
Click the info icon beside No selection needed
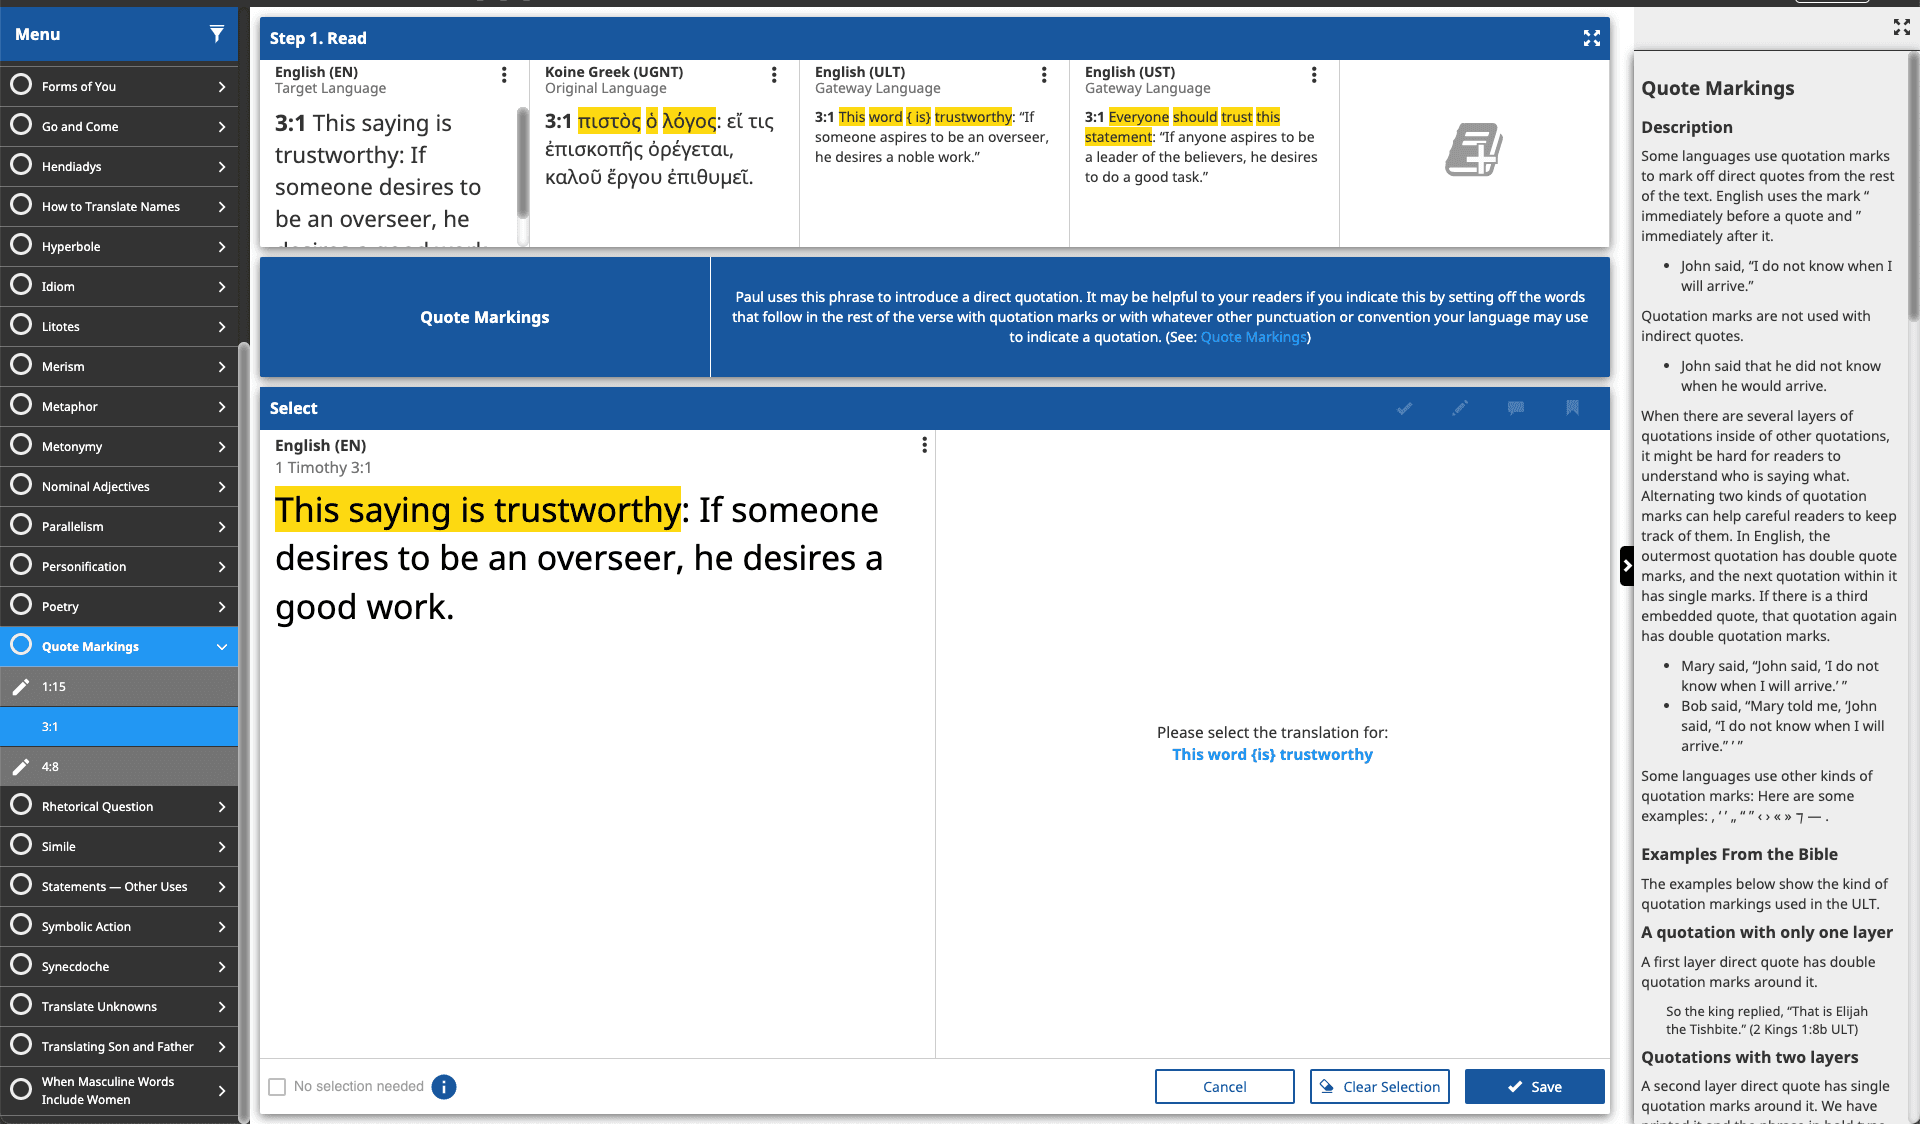click(x=444, y=1087)
